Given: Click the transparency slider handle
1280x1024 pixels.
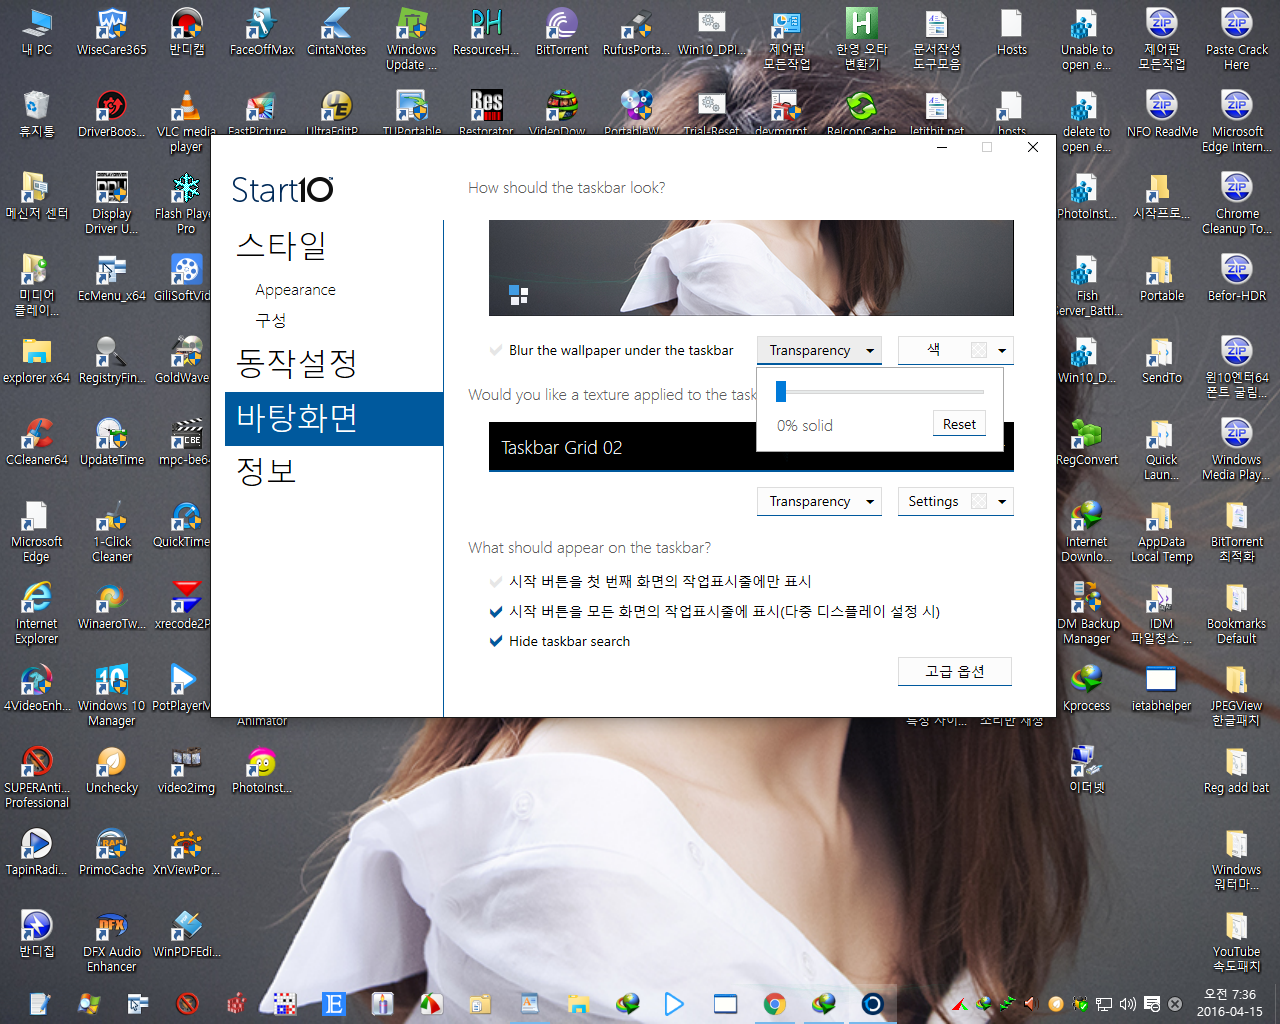Looking at the screenshot, I should (x=781, y=391).
